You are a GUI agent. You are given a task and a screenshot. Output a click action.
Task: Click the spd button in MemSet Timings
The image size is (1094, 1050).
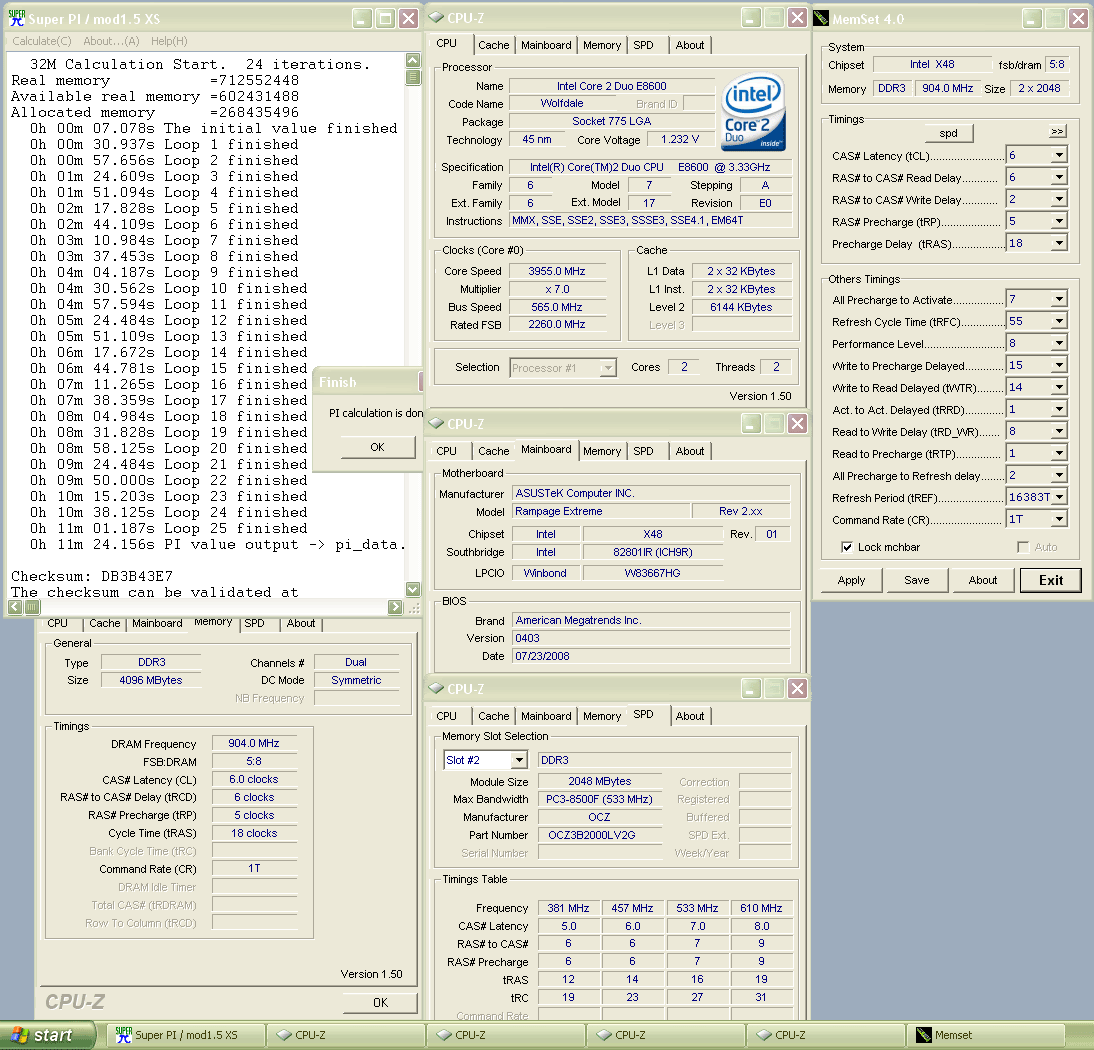(x=948, y=133)
